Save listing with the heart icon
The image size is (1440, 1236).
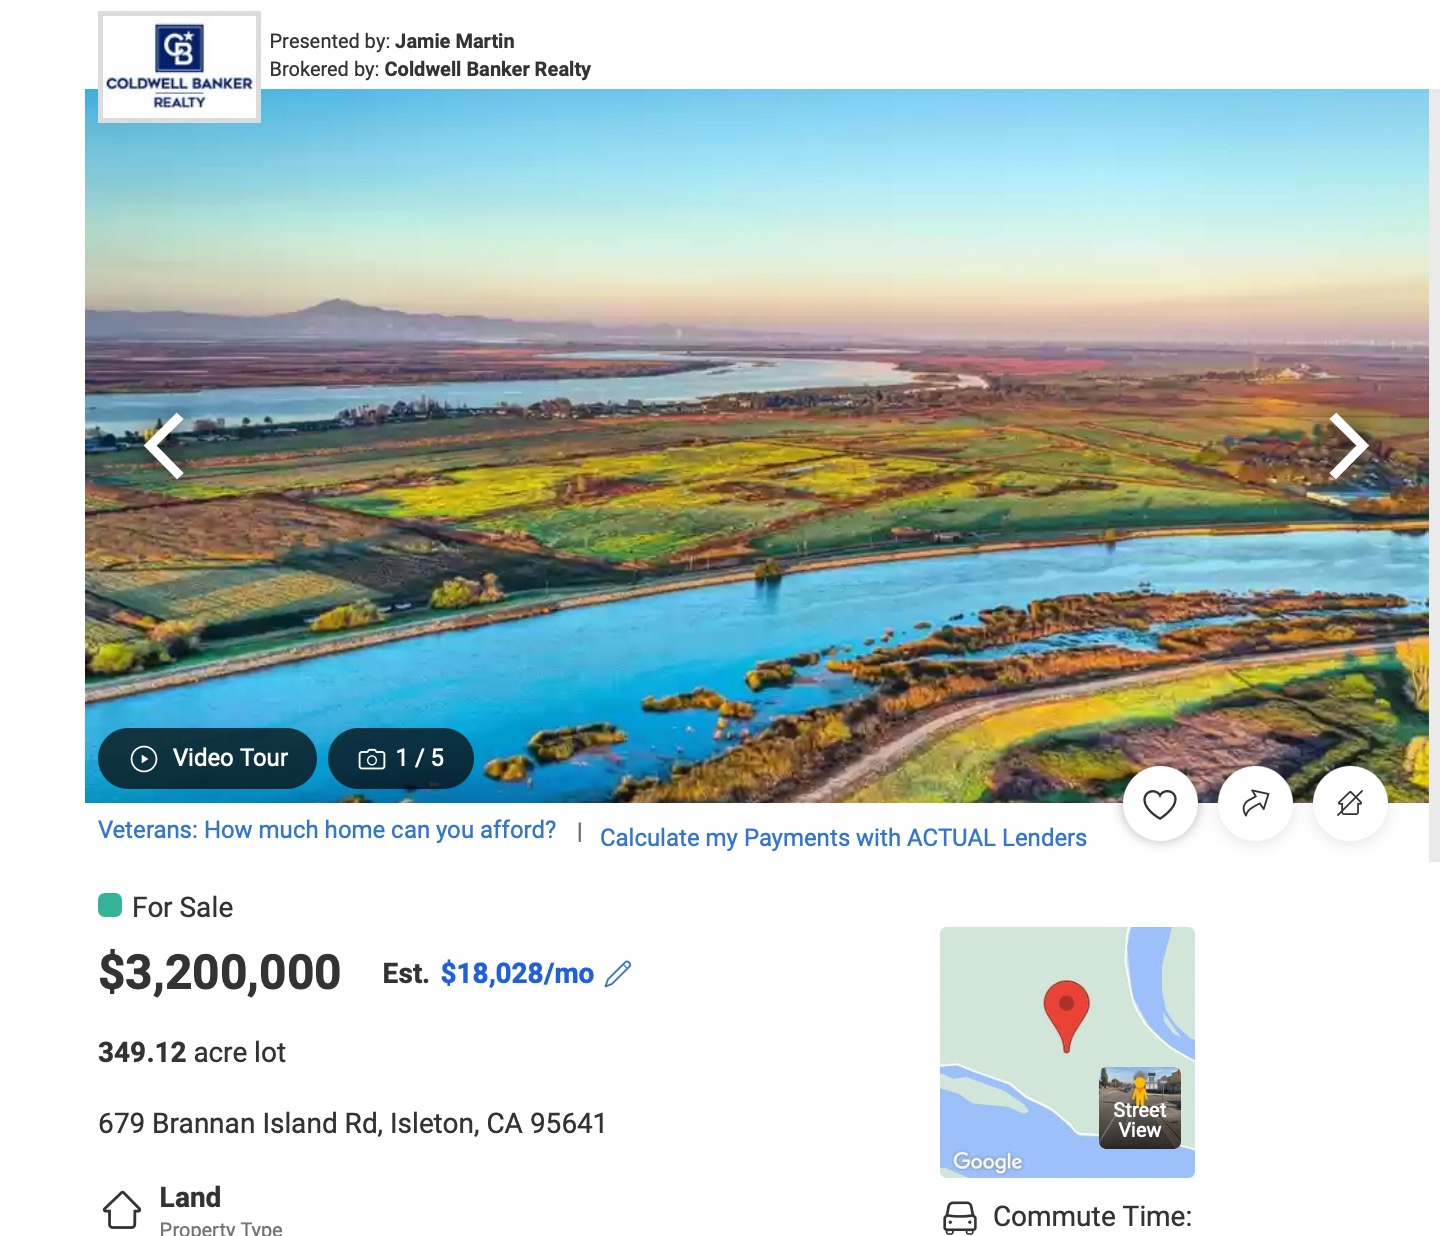tap(1160, 804)
